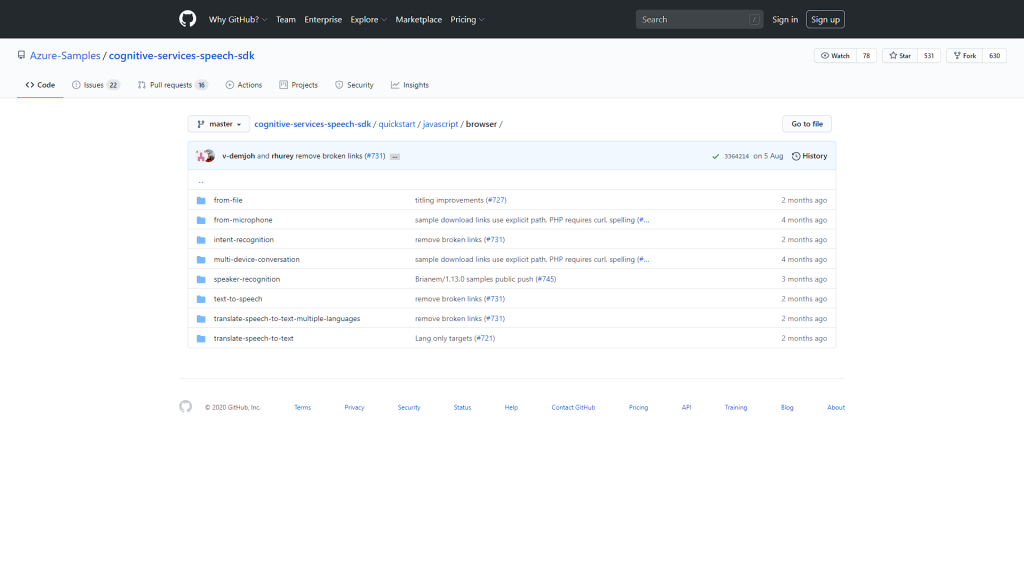Click the footer GitHub logo
Image resolution: width=1024 pixels, height=576 pixels.
pos(185,407)
